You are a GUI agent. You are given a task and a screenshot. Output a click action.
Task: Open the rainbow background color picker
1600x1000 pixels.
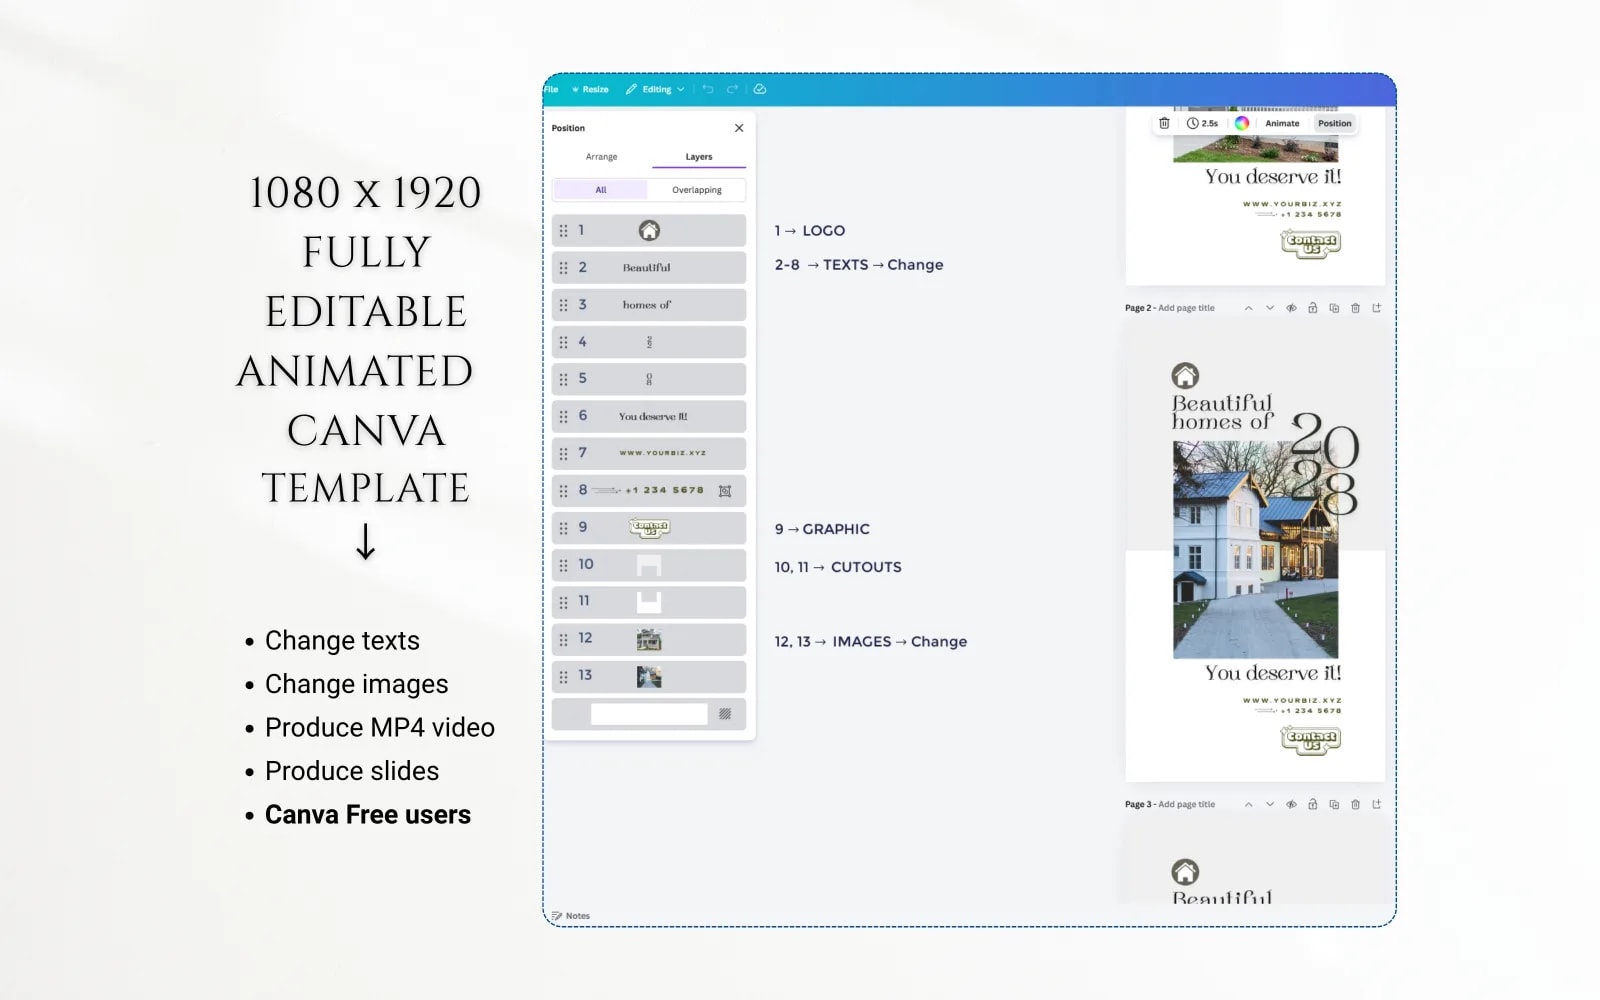(x=1241, y=123)
